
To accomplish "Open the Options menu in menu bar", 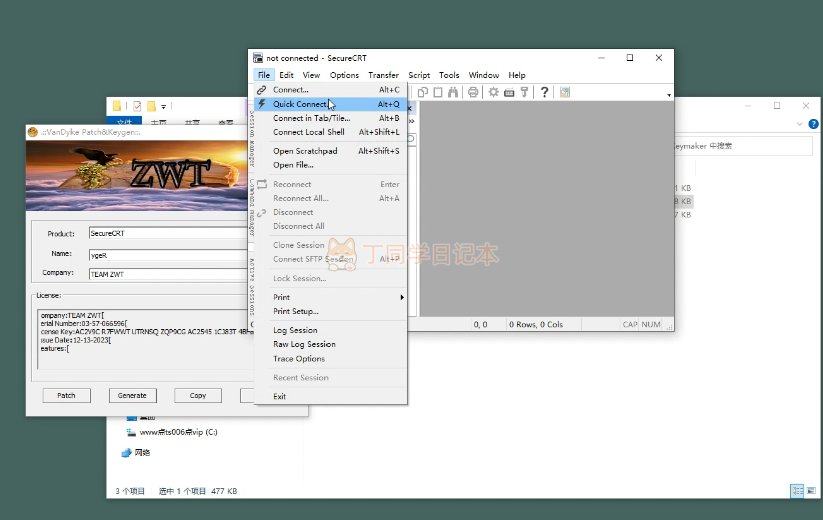I will tap(344, 75).
